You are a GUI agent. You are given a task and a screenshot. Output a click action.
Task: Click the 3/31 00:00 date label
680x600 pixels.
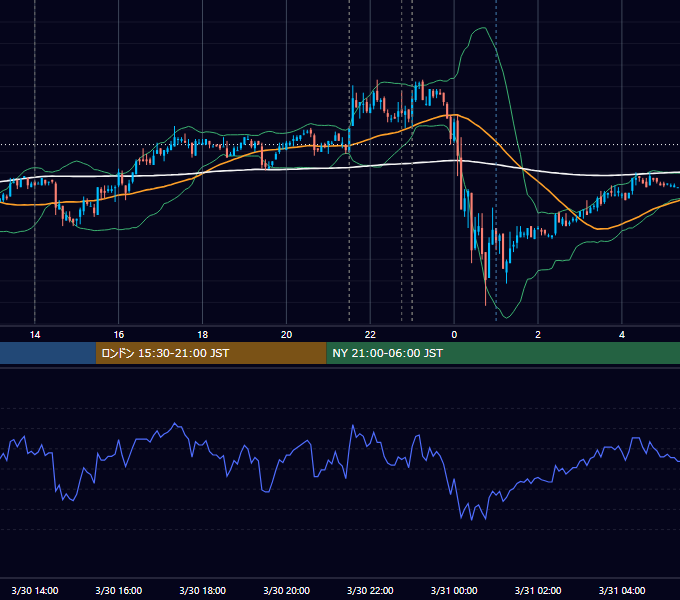(x=454, y=590)
